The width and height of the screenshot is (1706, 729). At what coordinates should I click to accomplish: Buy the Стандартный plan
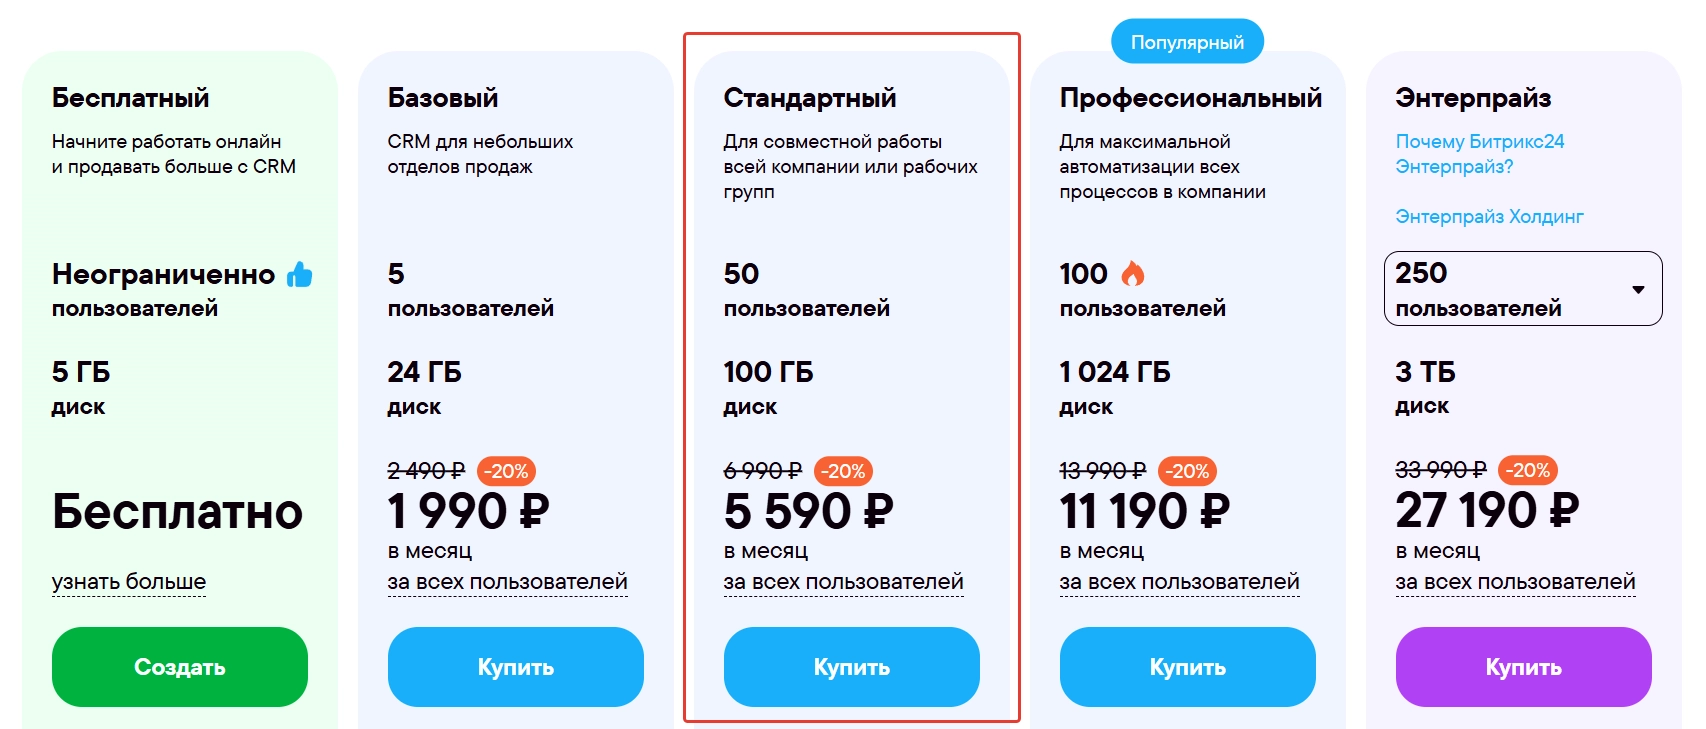click(852, 667)
